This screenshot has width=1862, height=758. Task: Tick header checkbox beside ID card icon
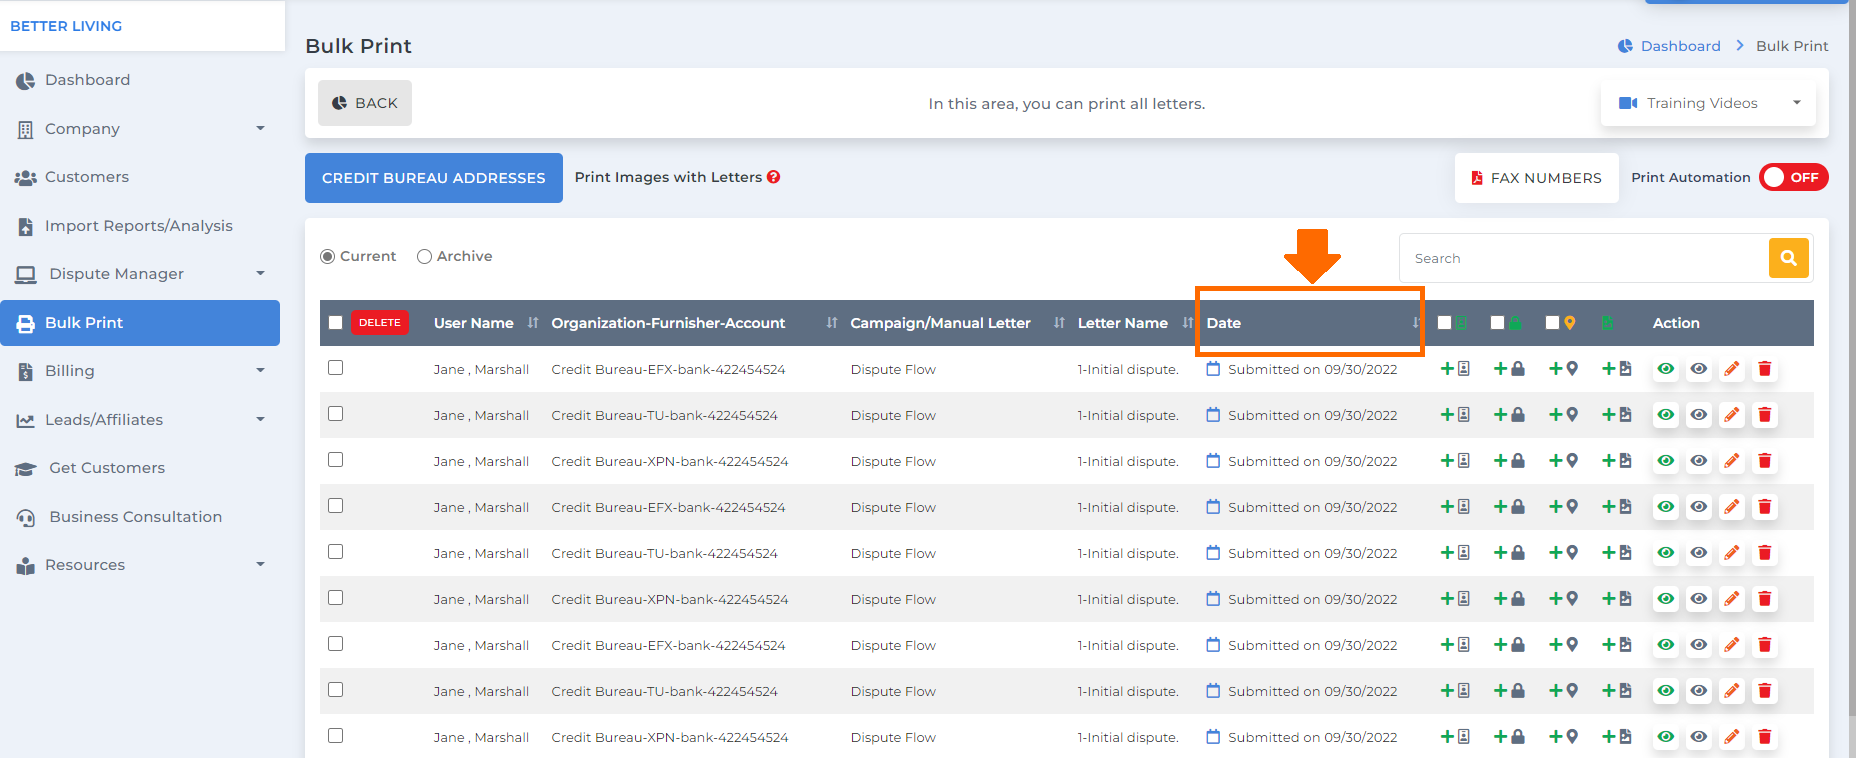(1444, 323)
